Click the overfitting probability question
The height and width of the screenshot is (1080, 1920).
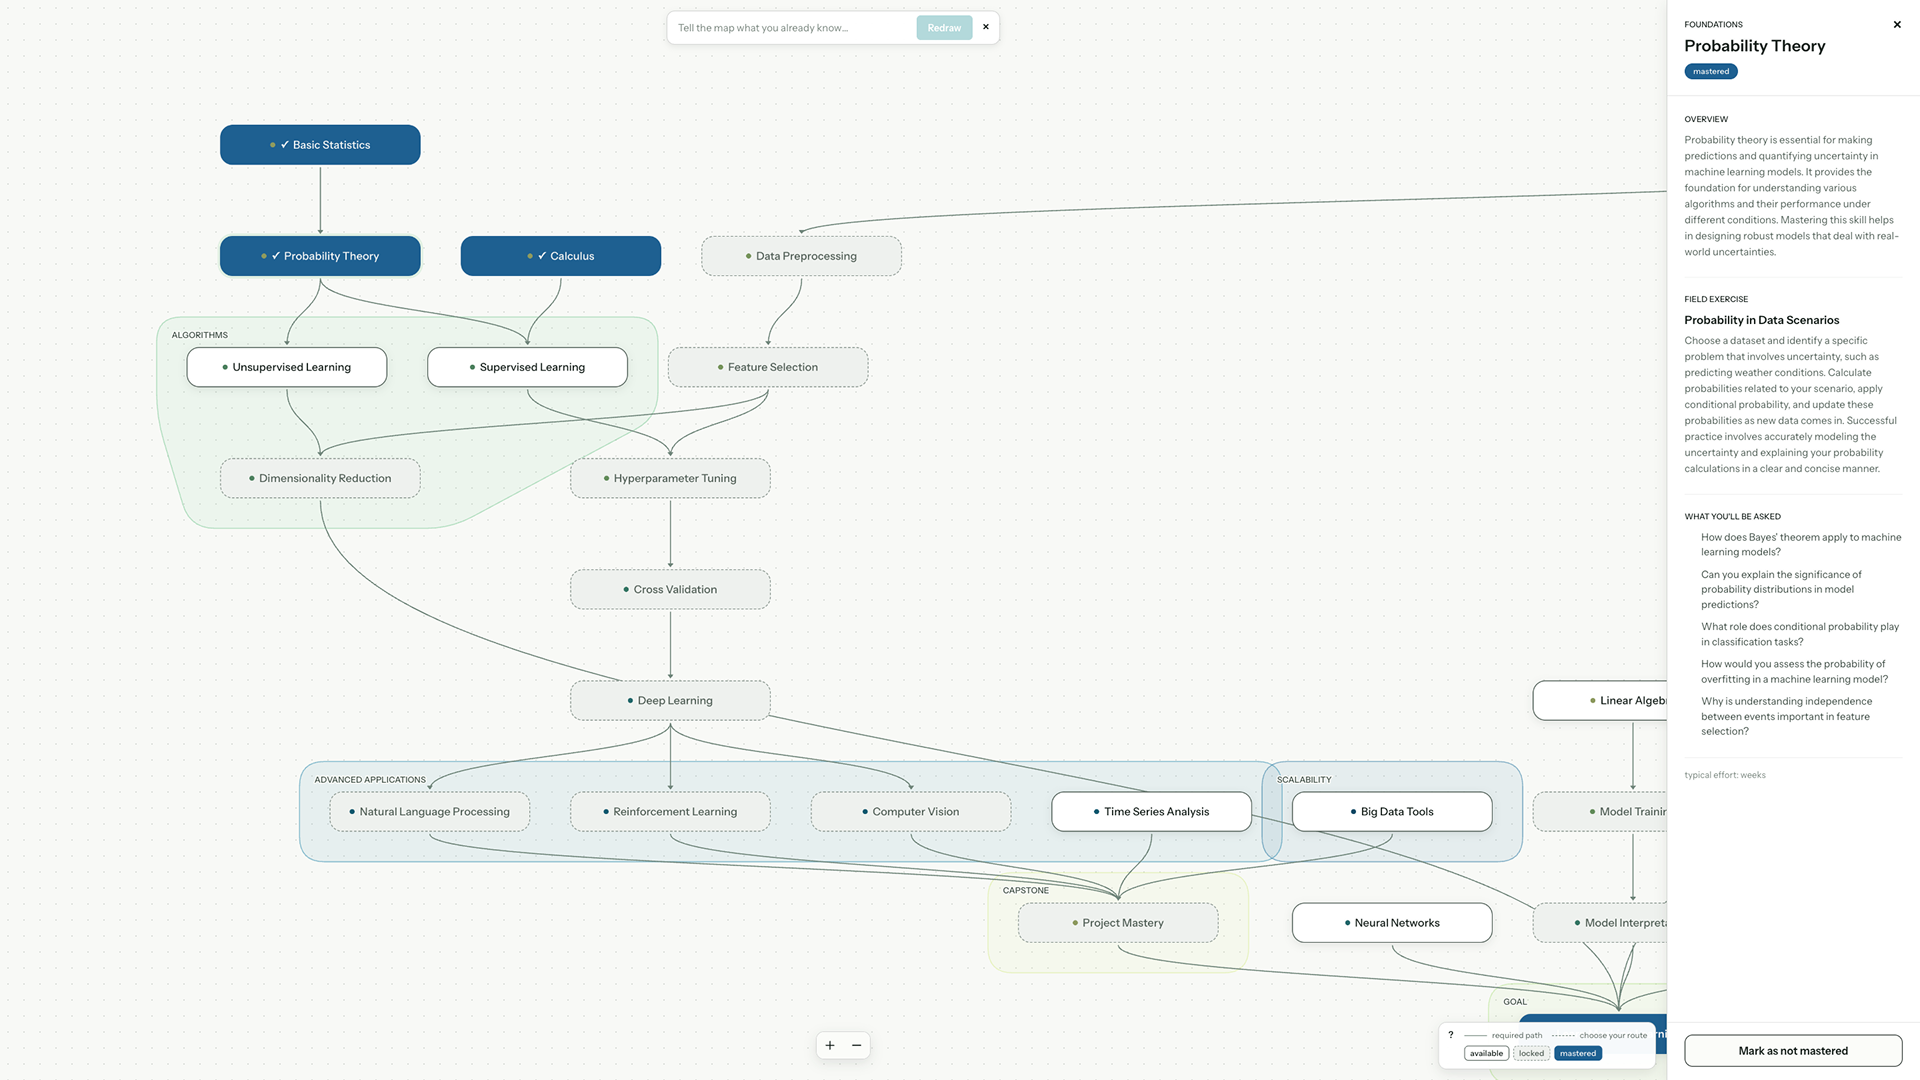(x=1795, y=671)
